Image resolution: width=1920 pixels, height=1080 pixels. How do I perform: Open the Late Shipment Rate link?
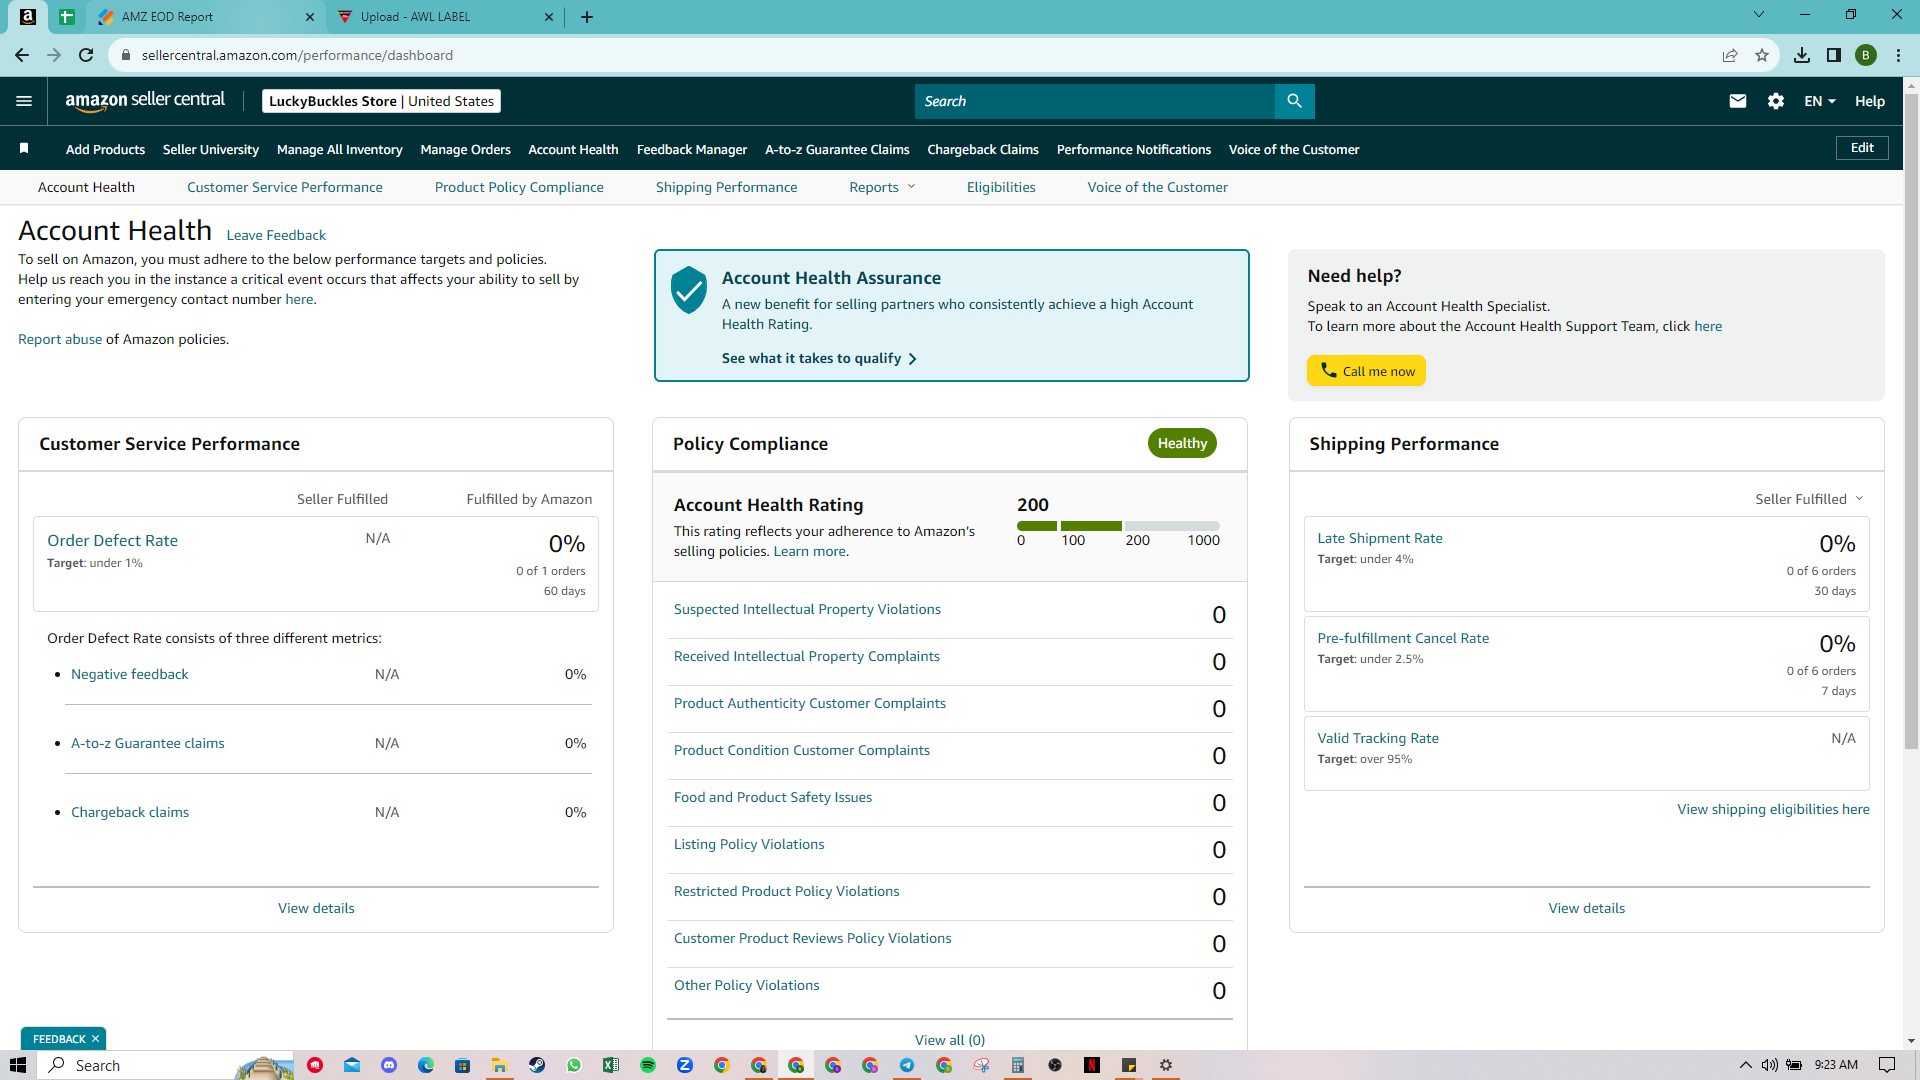(1380, 538)
